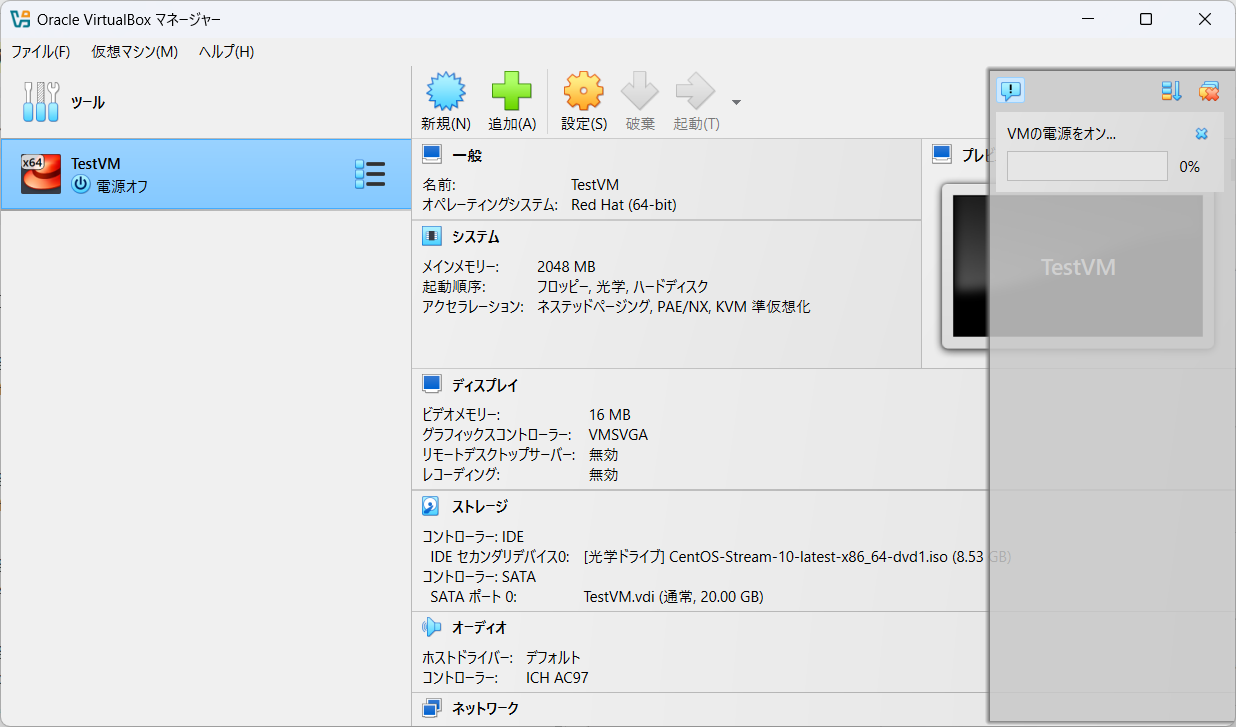Click the Add (追加) green plus icon
The image size is (1236, 727).
(x=512, y=91)
